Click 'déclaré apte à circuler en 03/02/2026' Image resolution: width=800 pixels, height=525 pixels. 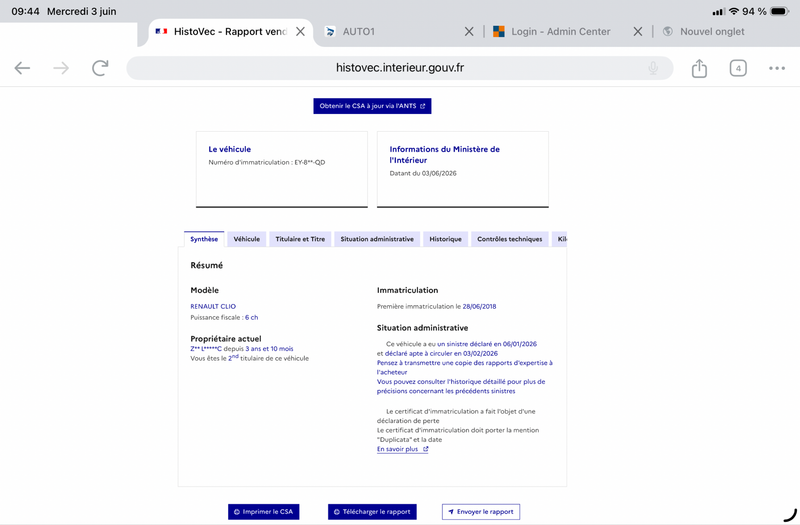pyautogui.click(x=441, y=354)
